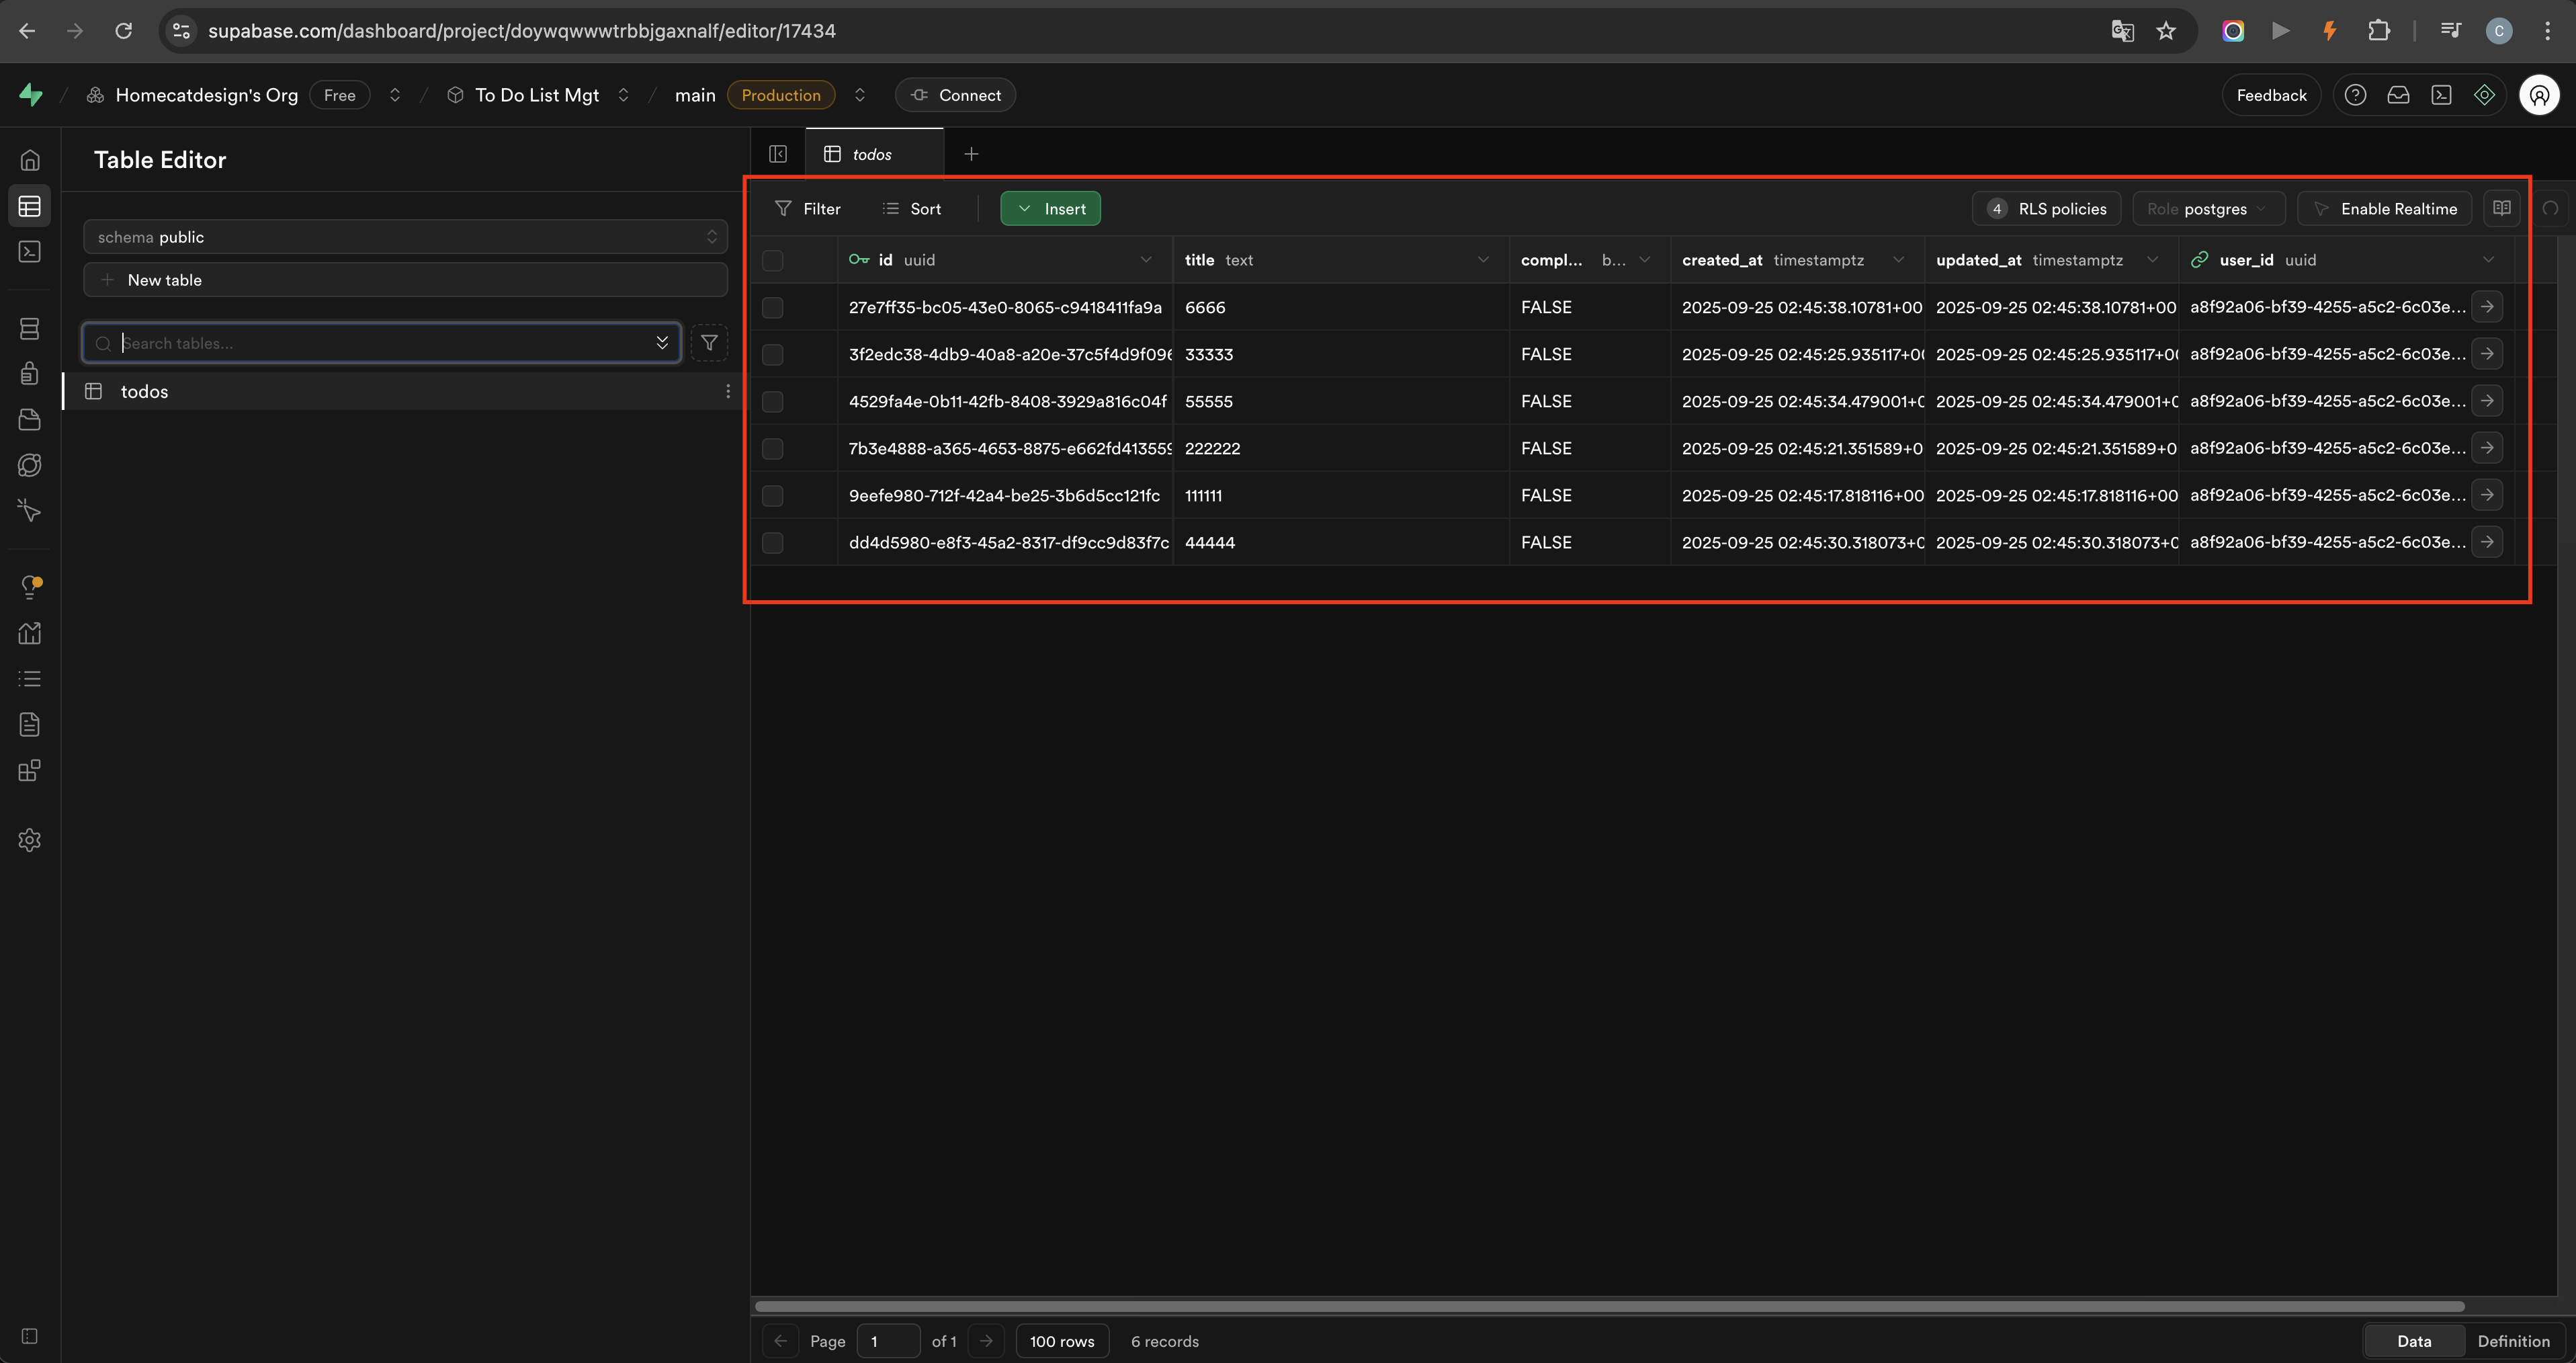2576x1363 pixels.
Task: Open the main branch switcher chevrons
Action: (x=859, y=95)
